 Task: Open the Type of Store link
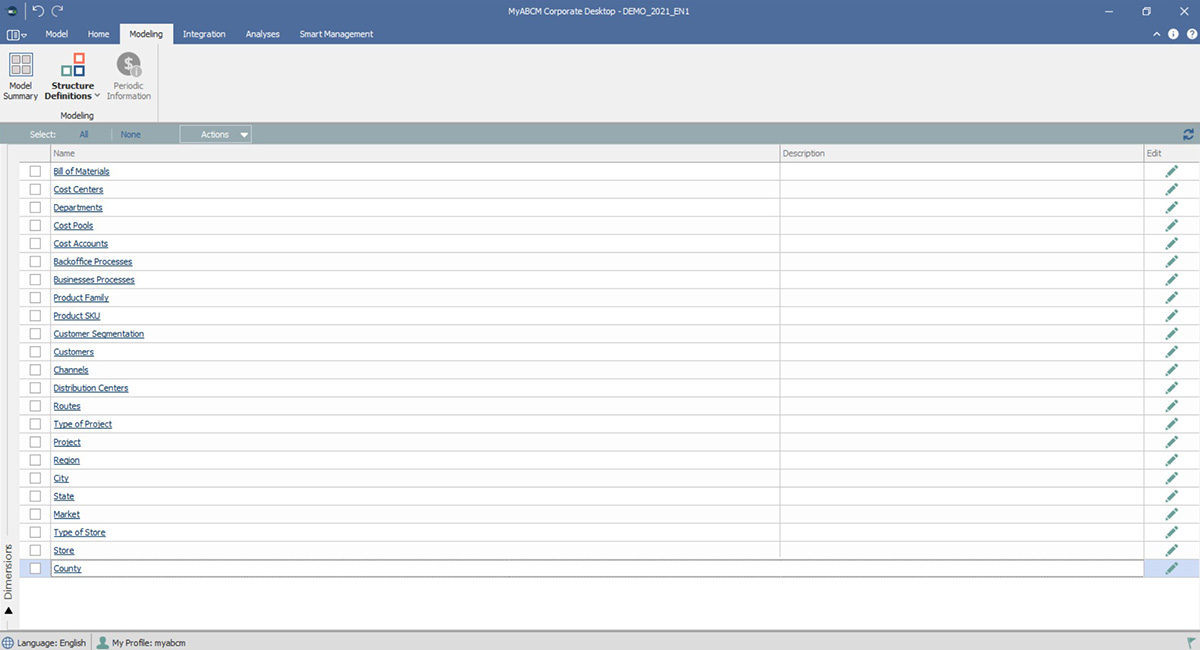pyautogui.click(x=79, y=533)
